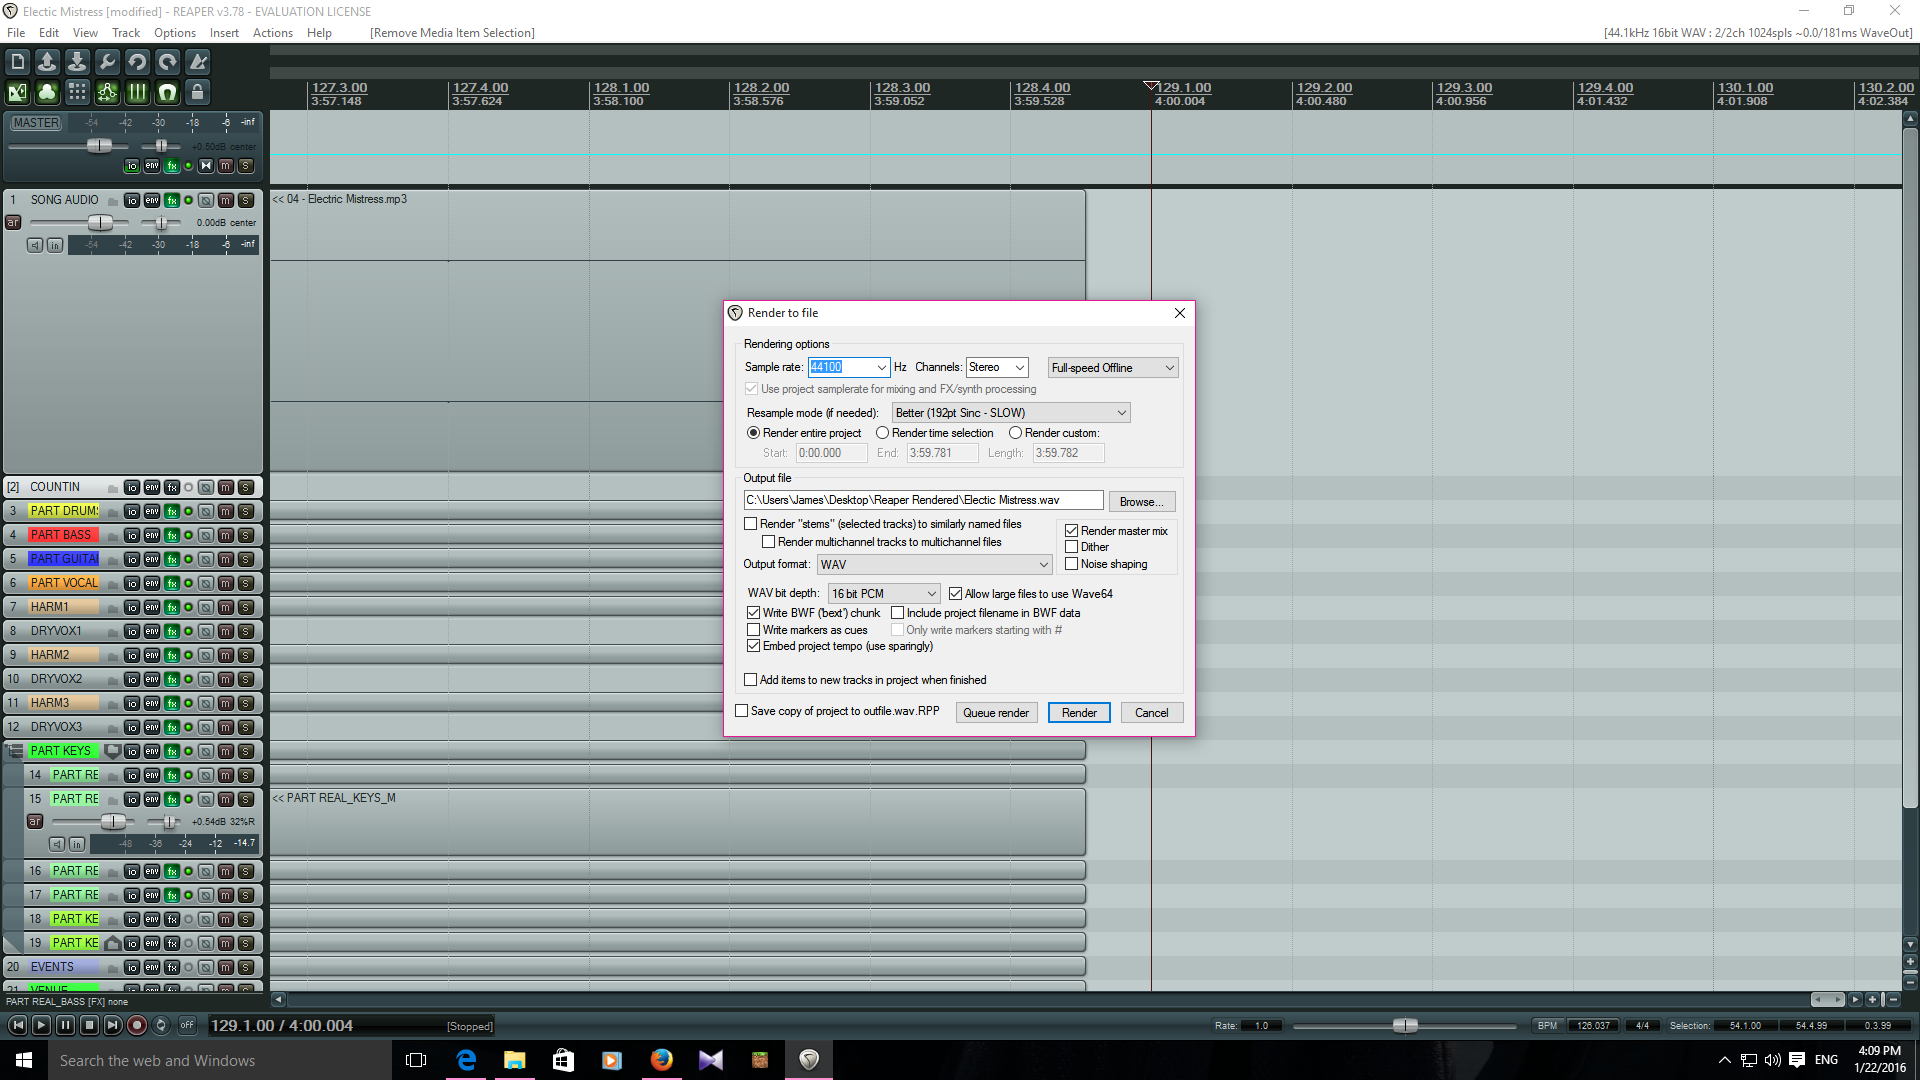This screenshot has height=1080, width=1920.
Task: Click the master volume fader
Action: pyautogui.click(x=99, y=146)
